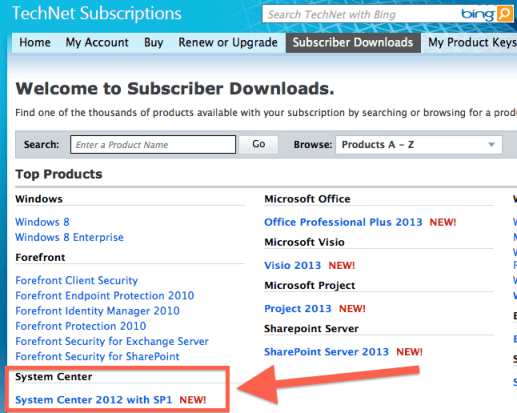The image size is (517, 413).
Task: Open Forefront Protection 2010 link
Action: coord(81,326)
